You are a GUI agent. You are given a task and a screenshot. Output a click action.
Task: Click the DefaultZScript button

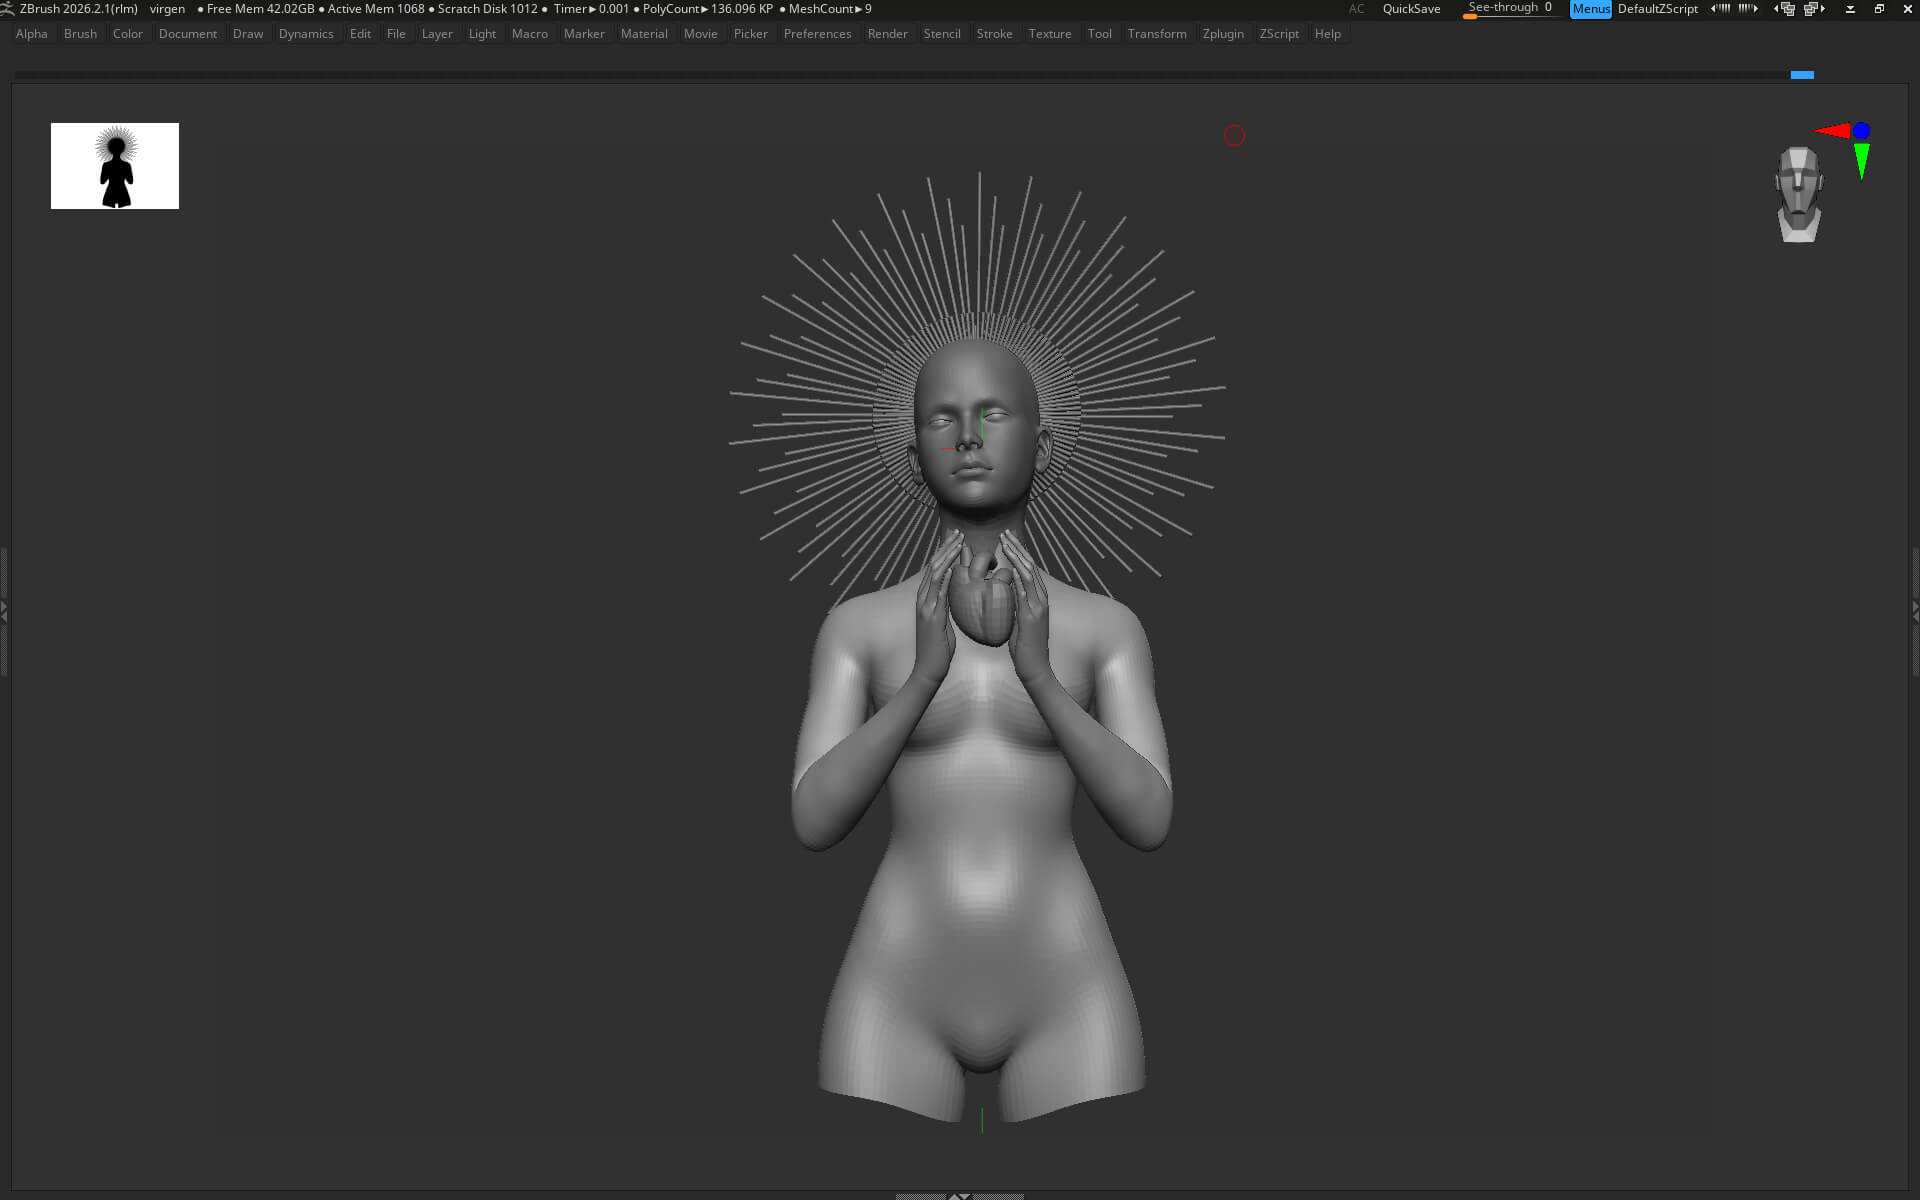coord(1657,9)
